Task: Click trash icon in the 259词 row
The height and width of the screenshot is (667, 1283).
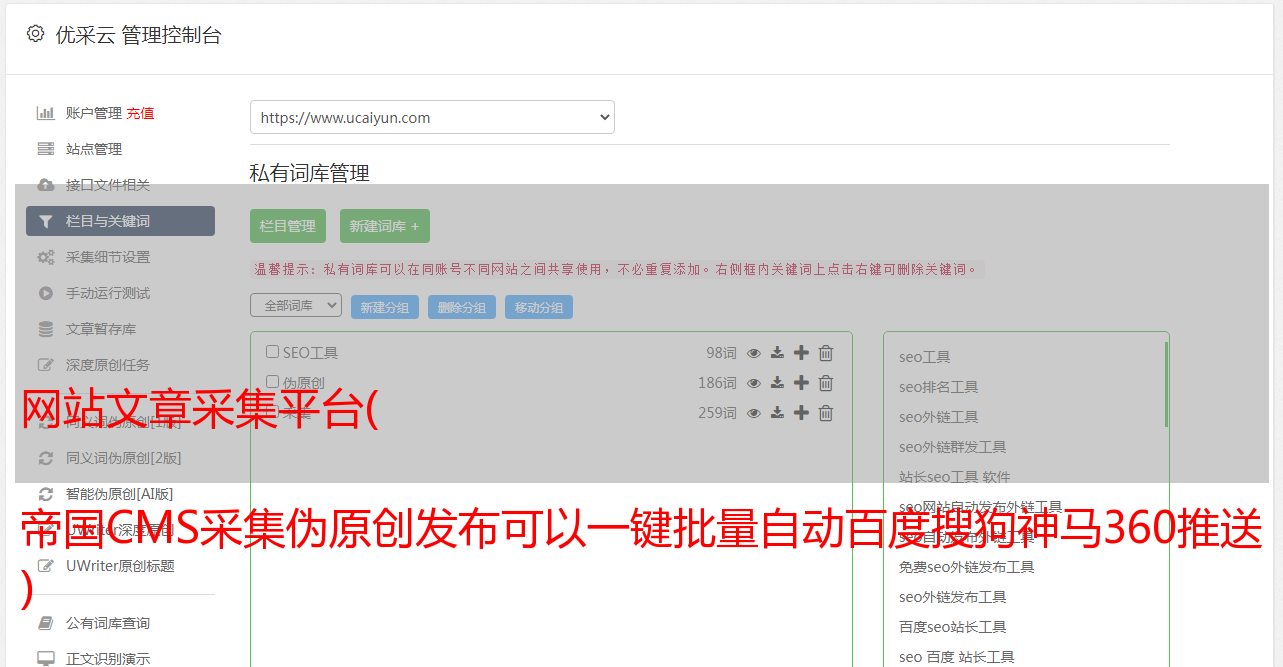Action: pos(826,413)
